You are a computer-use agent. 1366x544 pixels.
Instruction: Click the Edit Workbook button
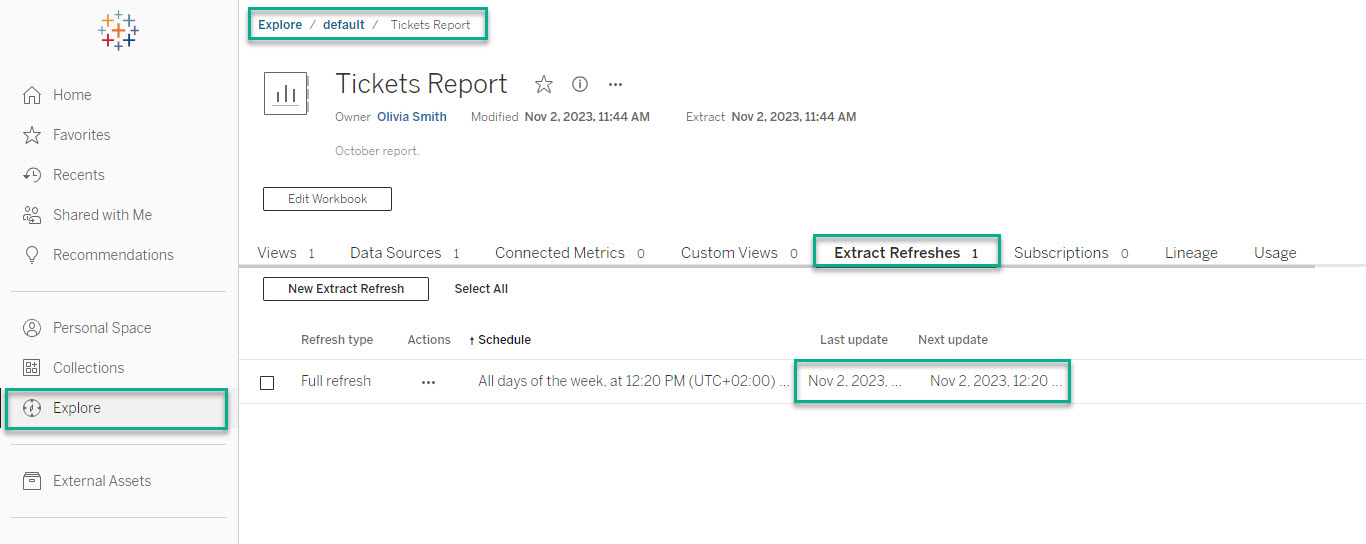coord(327,199)
